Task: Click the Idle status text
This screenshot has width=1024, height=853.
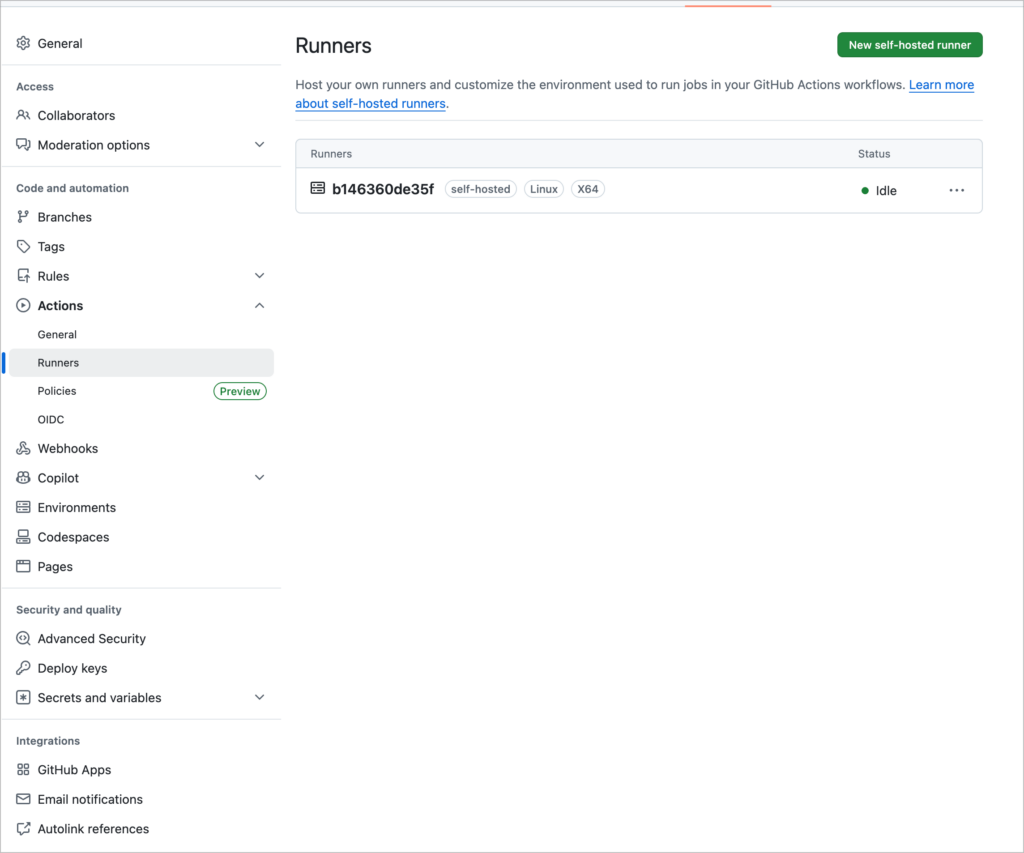Action: [886, 191]
